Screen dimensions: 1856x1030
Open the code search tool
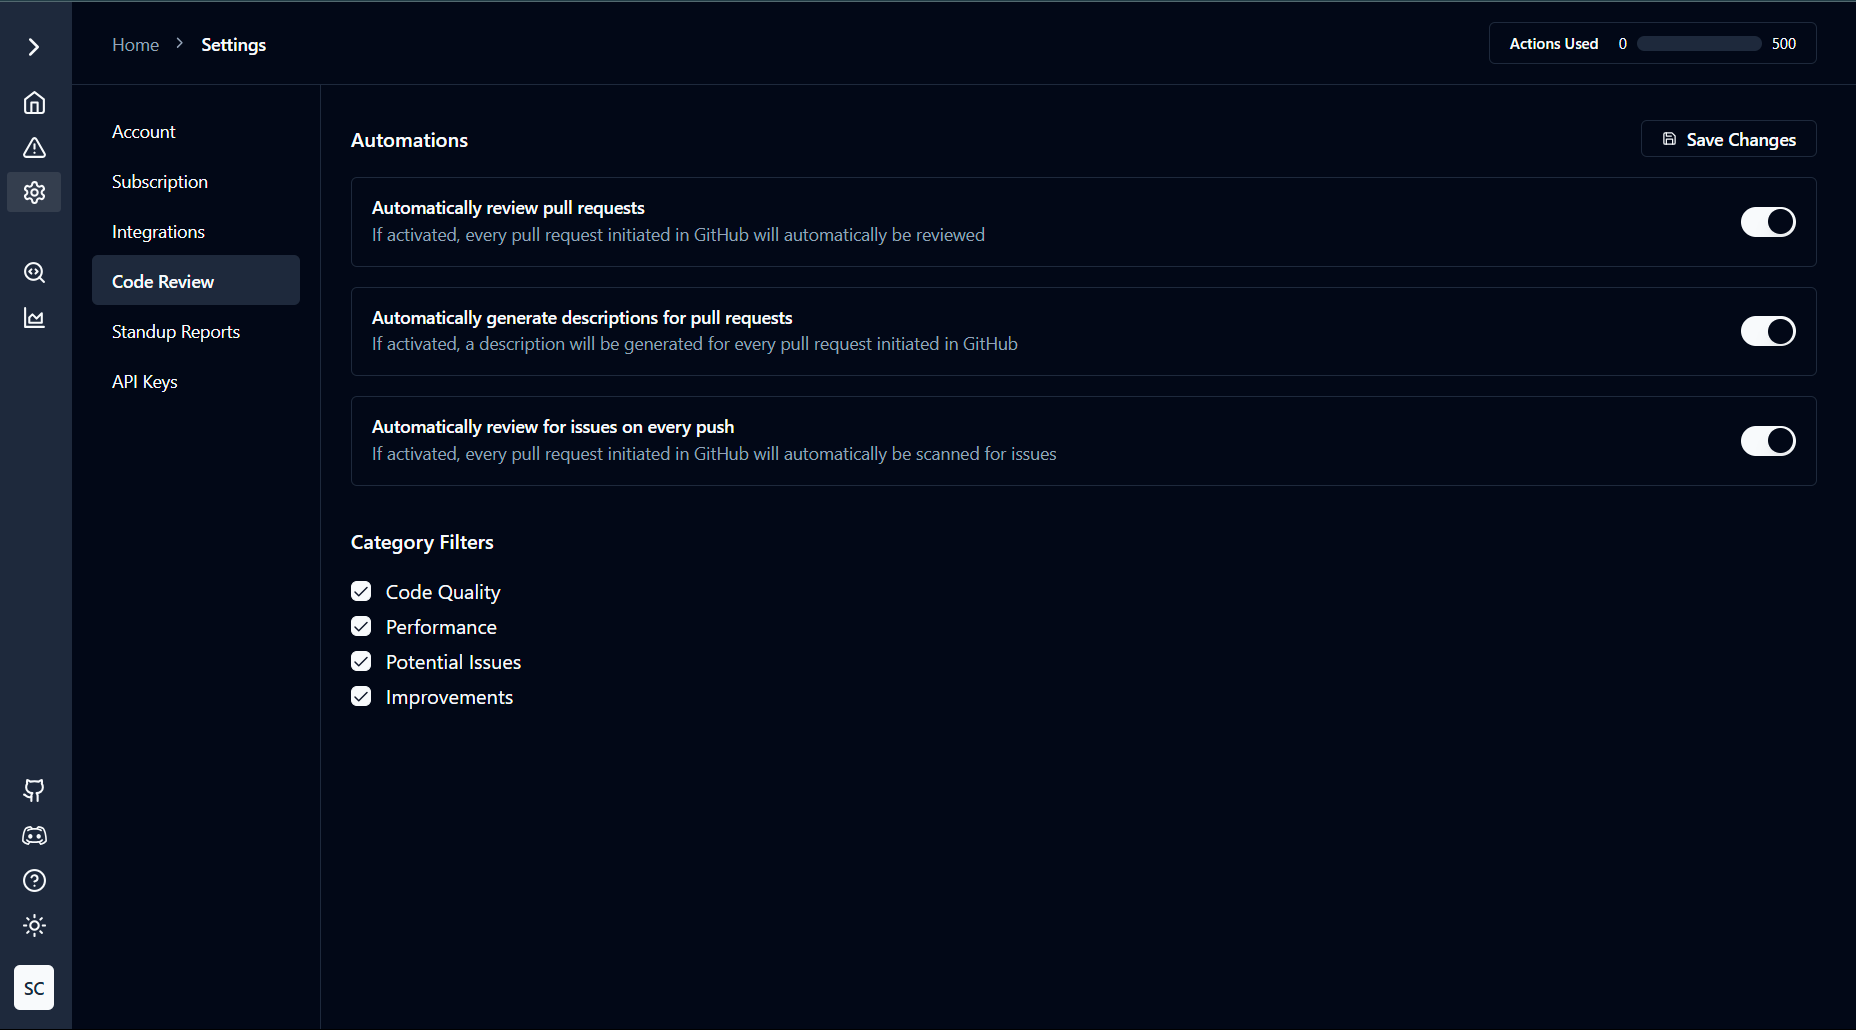click(34, 272)
